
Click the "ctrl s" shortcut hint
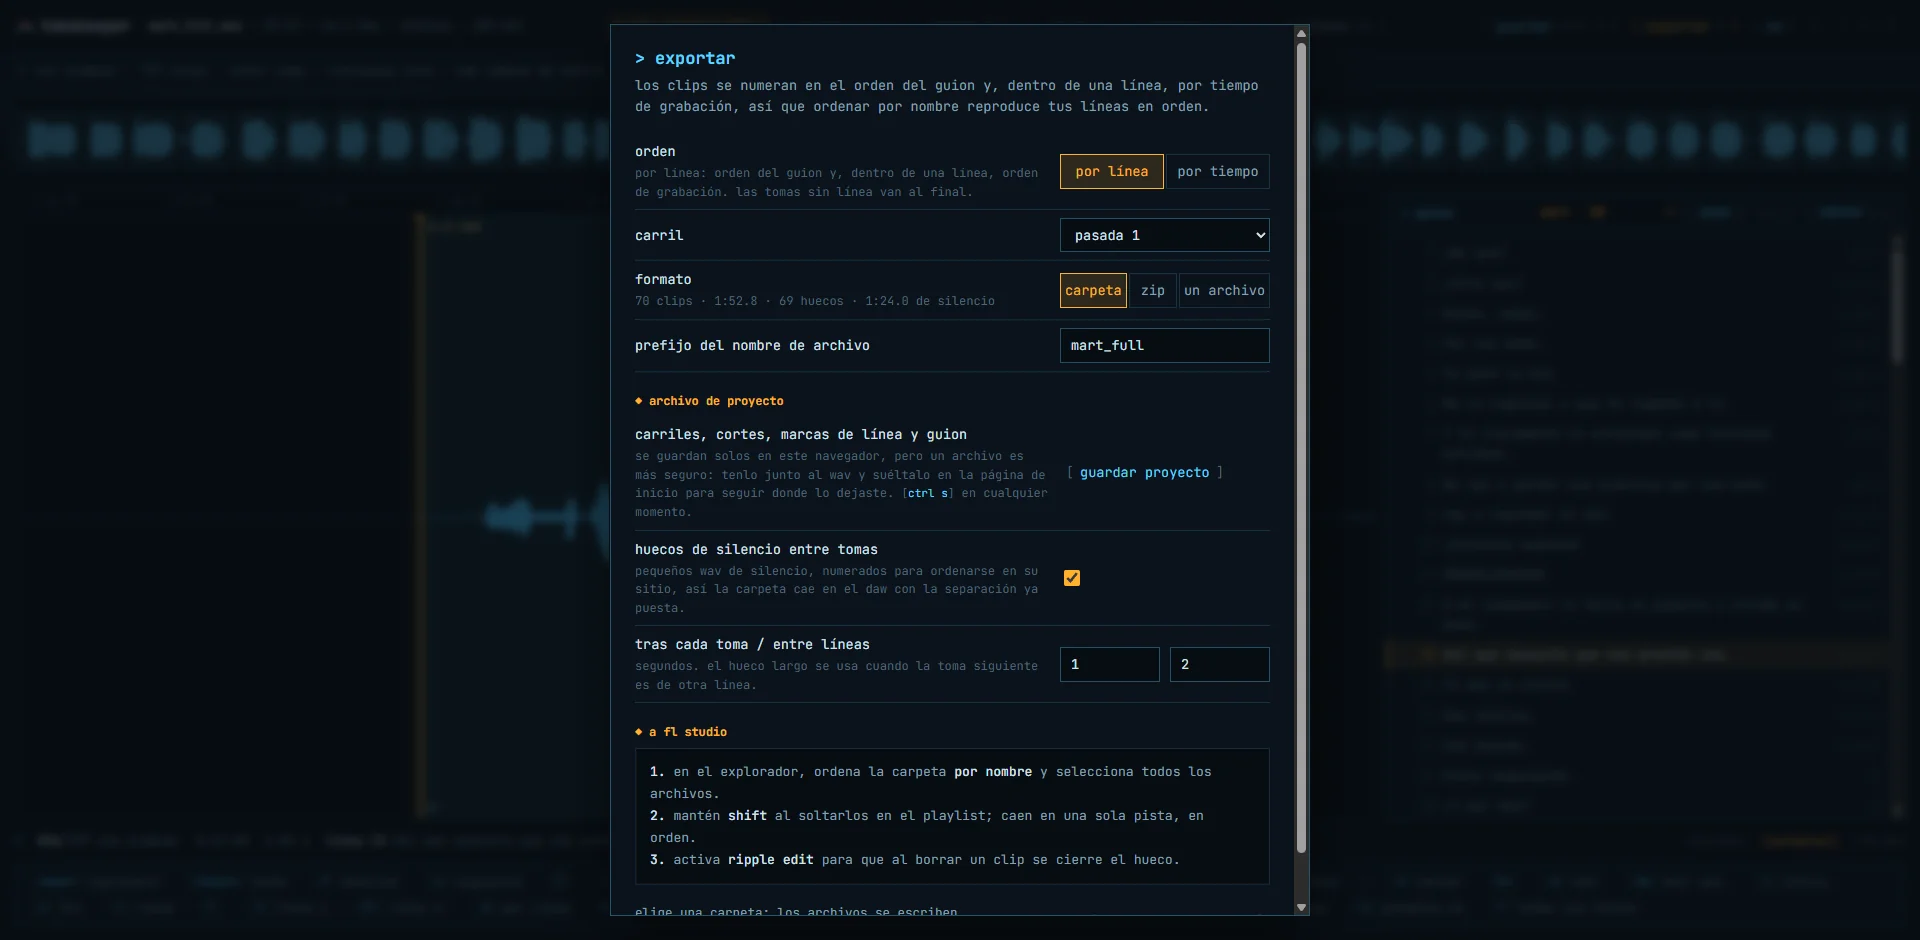tap(928, 494)
